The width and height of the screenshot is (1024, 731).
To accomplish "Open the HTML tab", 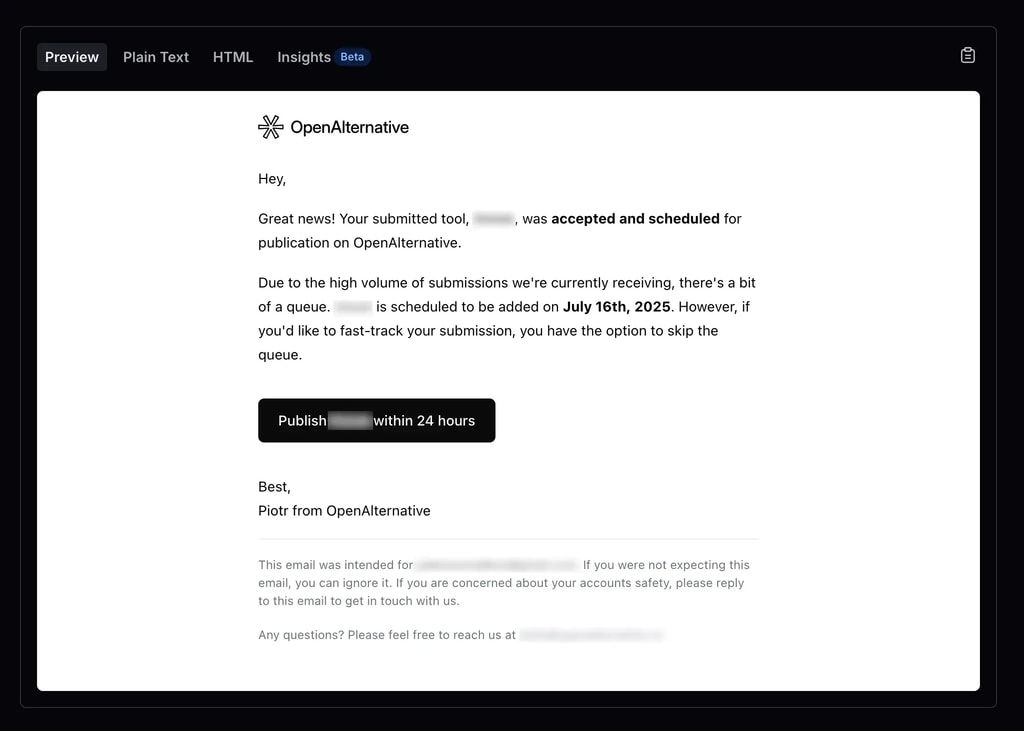I will (232, 57).
